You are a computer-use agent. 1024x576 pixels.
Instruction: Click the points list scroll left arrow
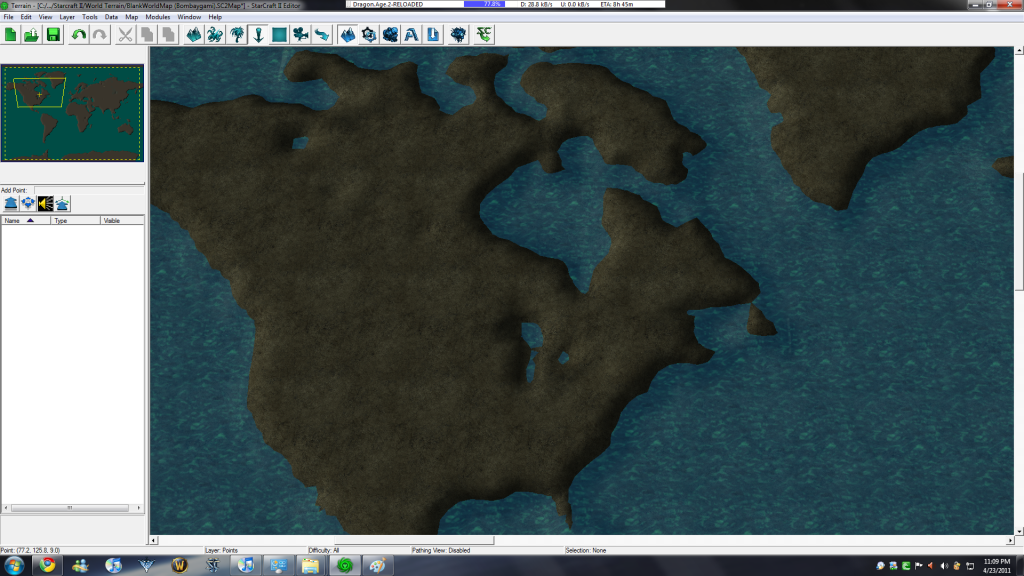(6, 507)
